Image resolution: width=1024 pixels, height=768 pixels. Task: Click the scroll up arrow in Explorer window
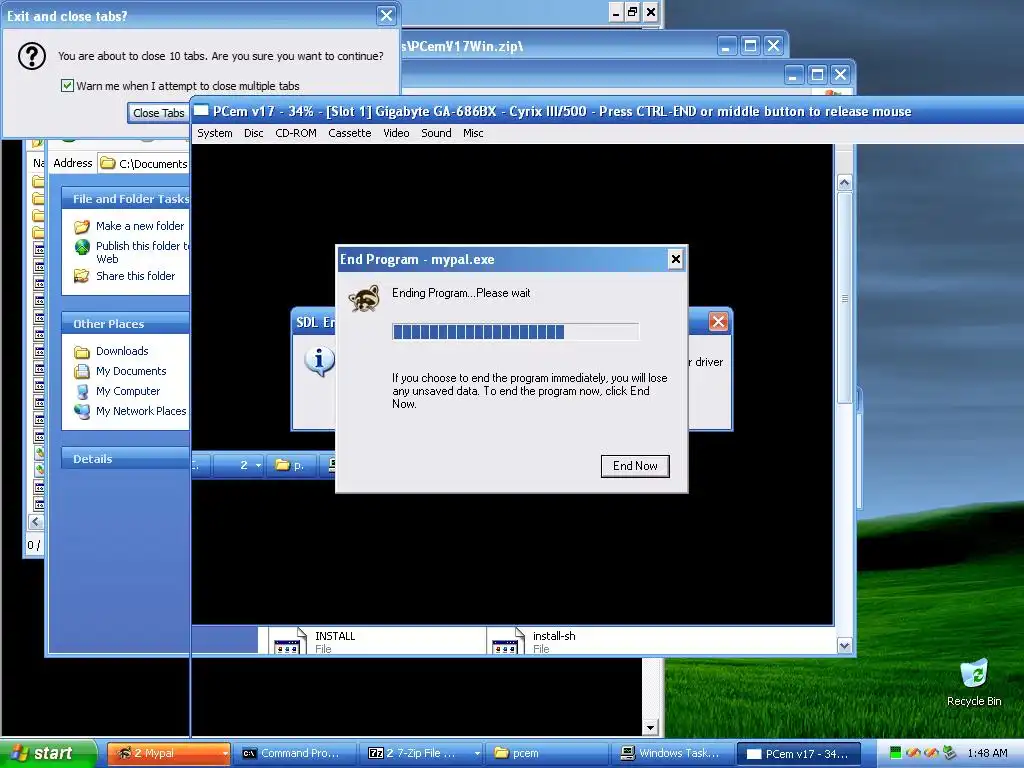(844, 183)
